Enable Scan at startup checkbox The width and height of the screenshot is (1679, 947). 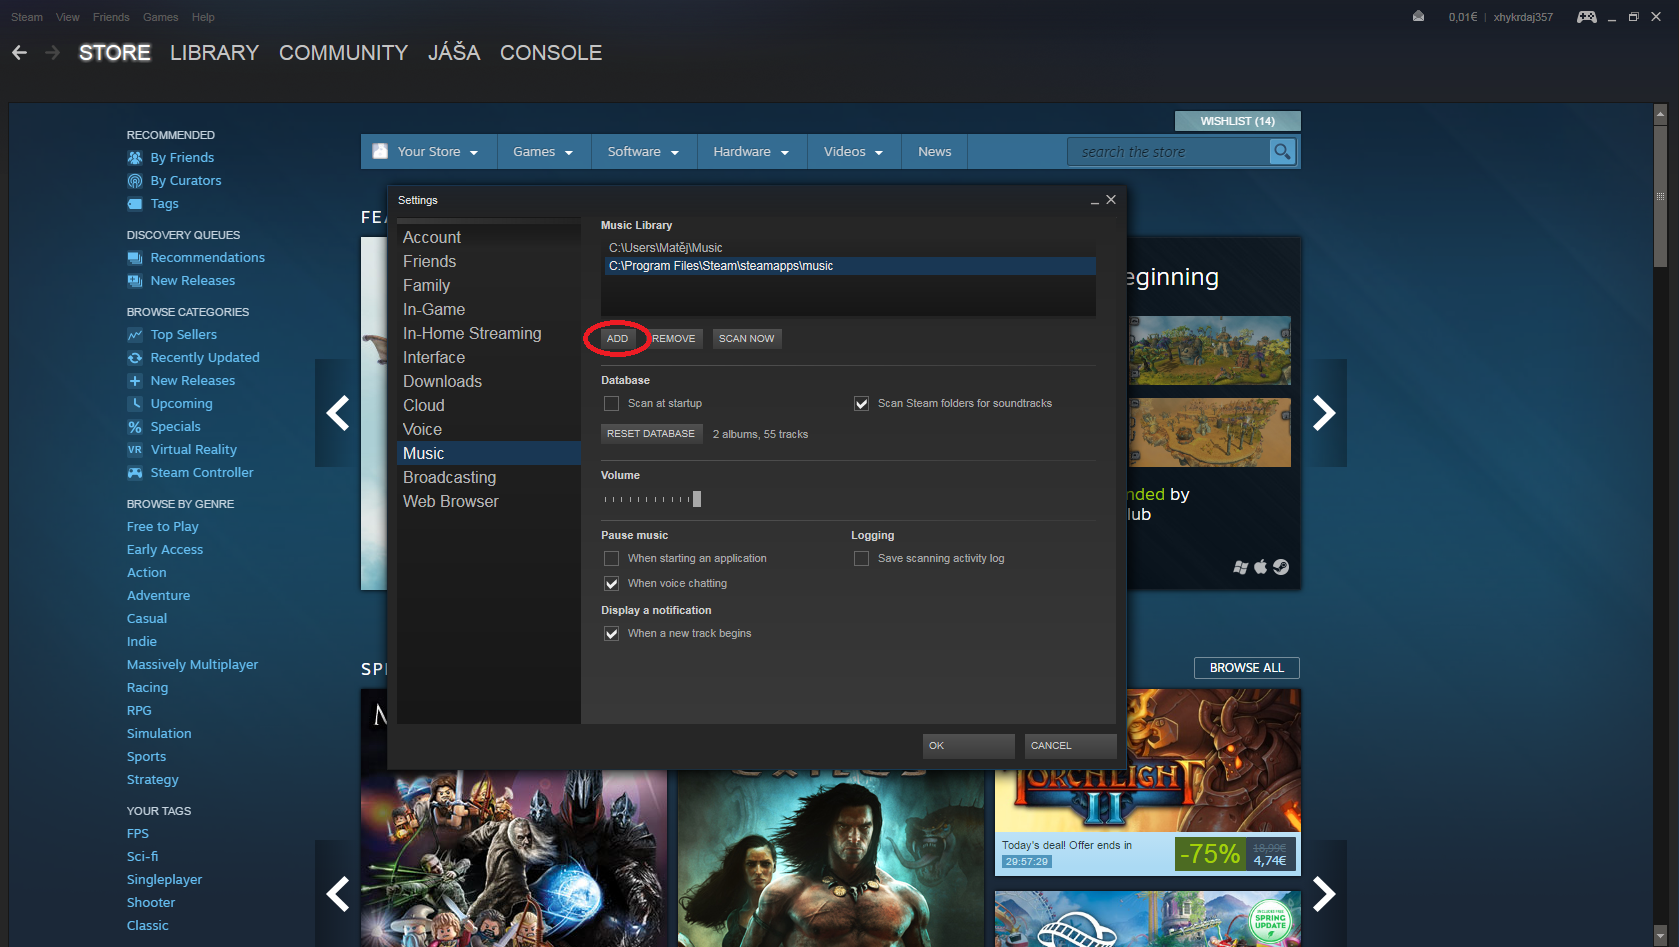(611, 404)
